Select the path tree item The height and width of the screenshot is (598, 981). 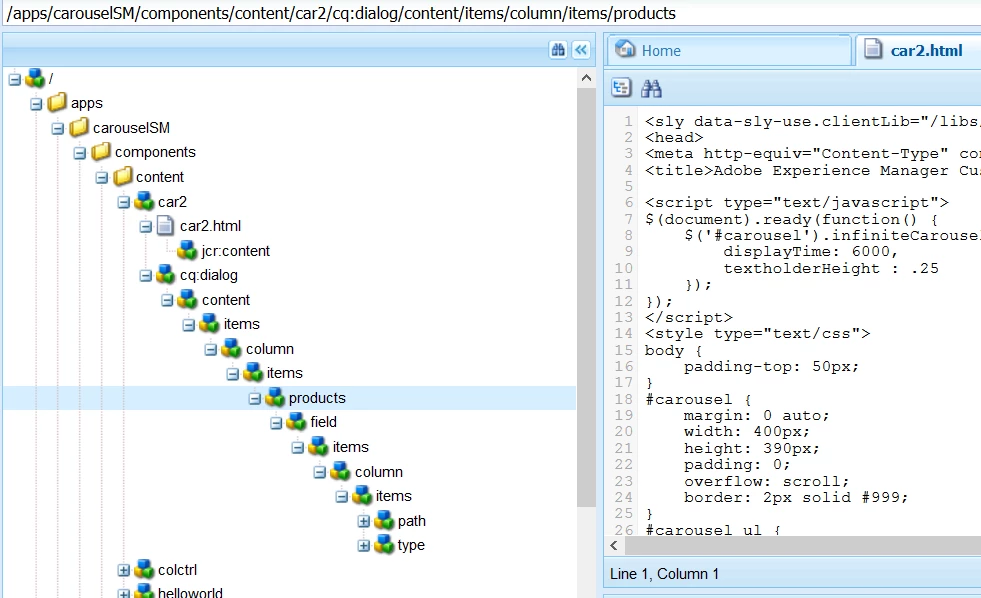pyautogui.click(x=412, y=521)
